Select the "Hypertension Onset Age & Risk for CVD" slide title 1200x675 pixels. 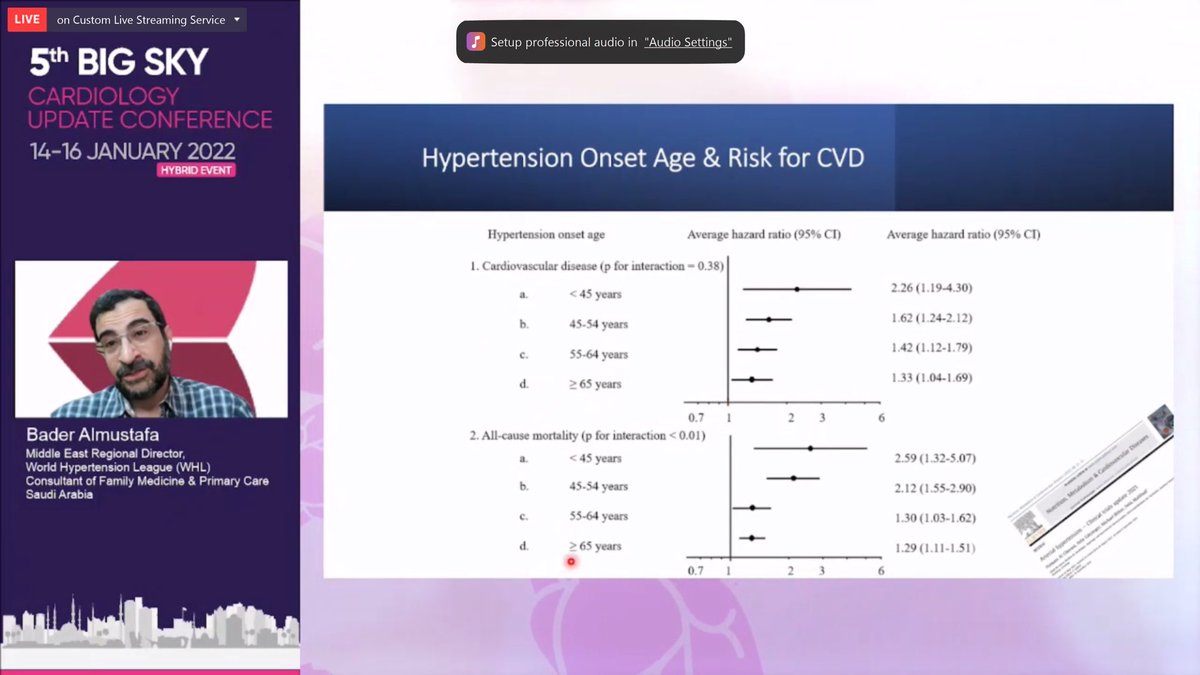(x=643, y=158)
